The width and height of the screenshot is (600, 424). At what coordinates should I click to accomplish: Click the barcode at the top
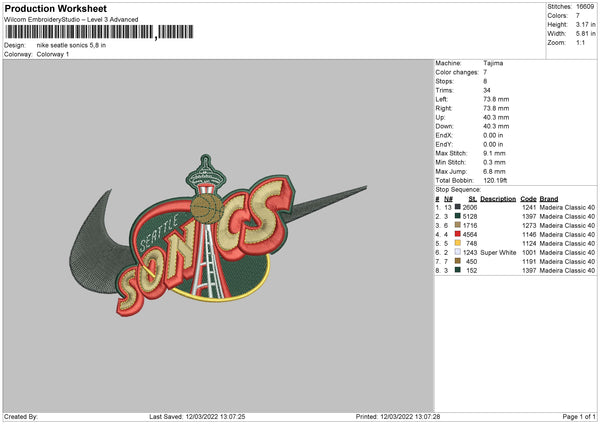pyautogui.click(x=99, y=32)
